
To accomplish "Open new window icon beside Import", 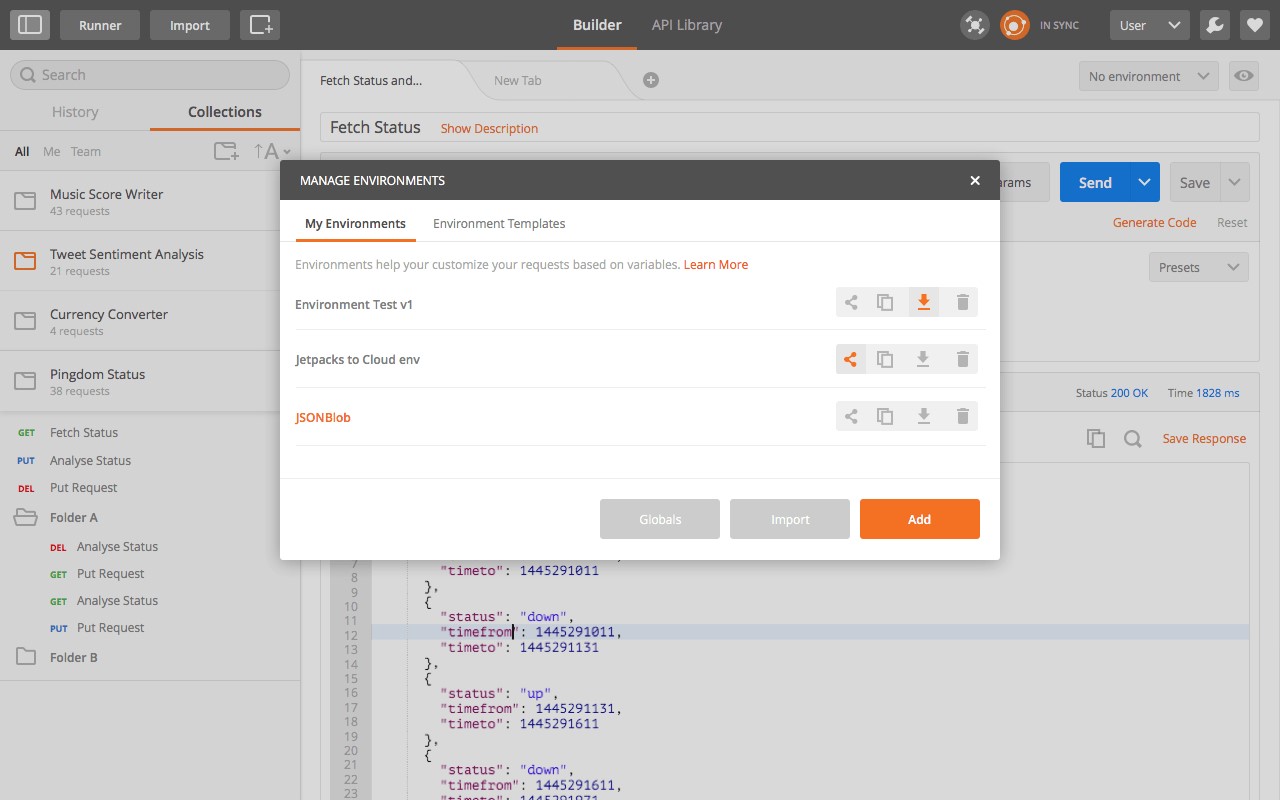I will 260,25.
